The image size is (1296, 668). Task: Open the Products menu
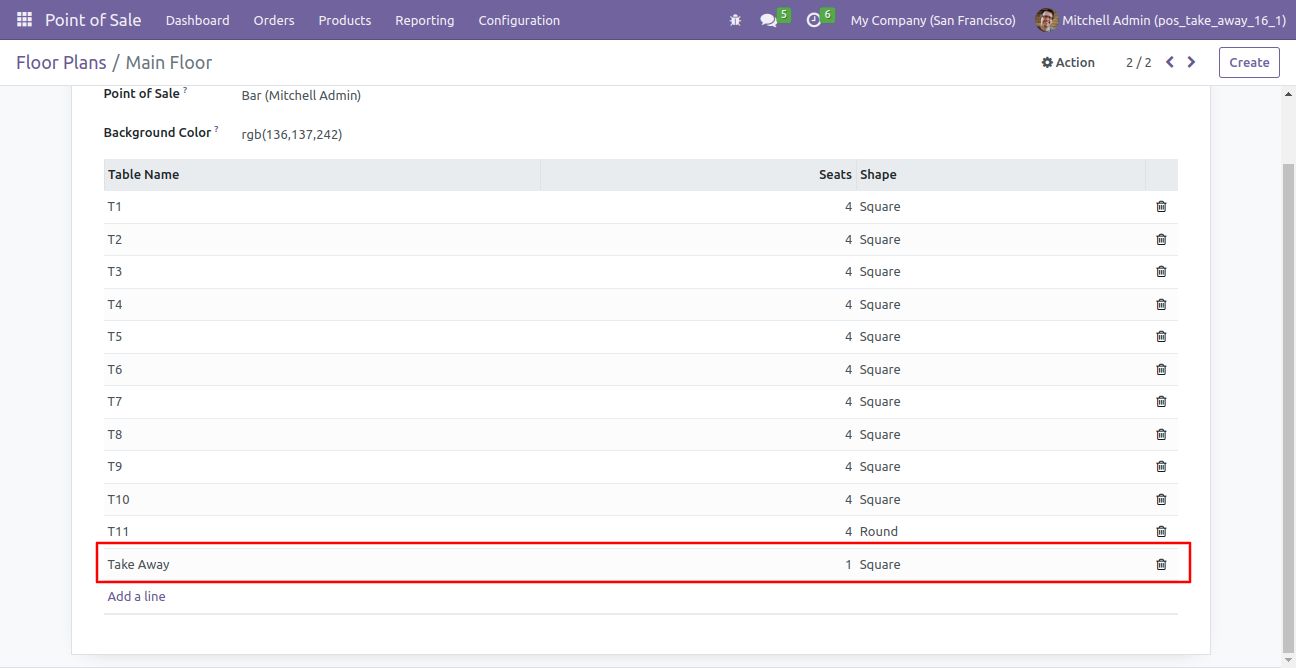point(345,20)
